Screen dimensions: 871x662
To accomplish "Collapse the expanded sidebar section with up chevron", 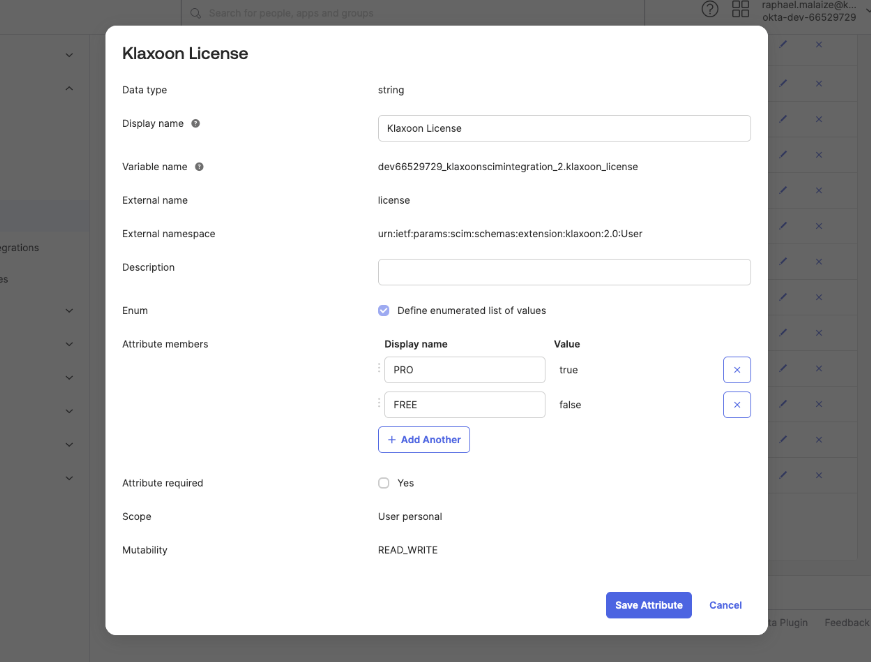I will coord(69,89).
